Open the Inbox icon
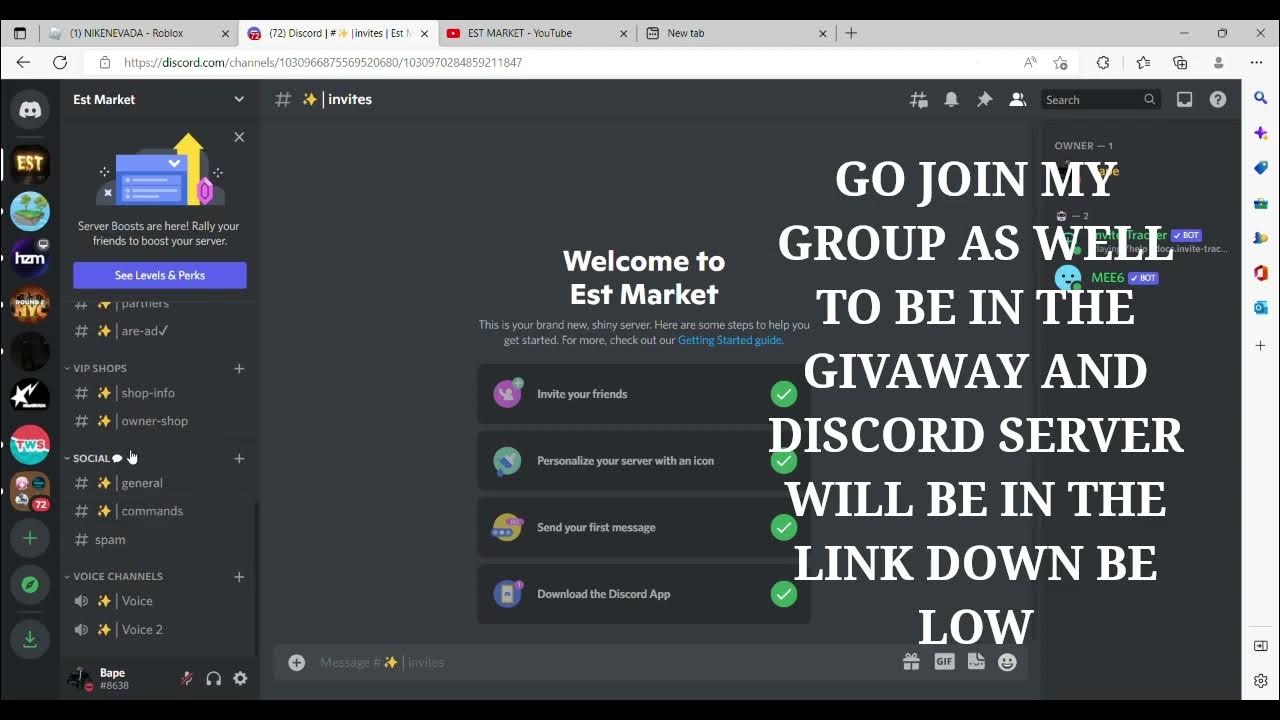This screenshot has height=720, width=1280. coord(1184,99)
